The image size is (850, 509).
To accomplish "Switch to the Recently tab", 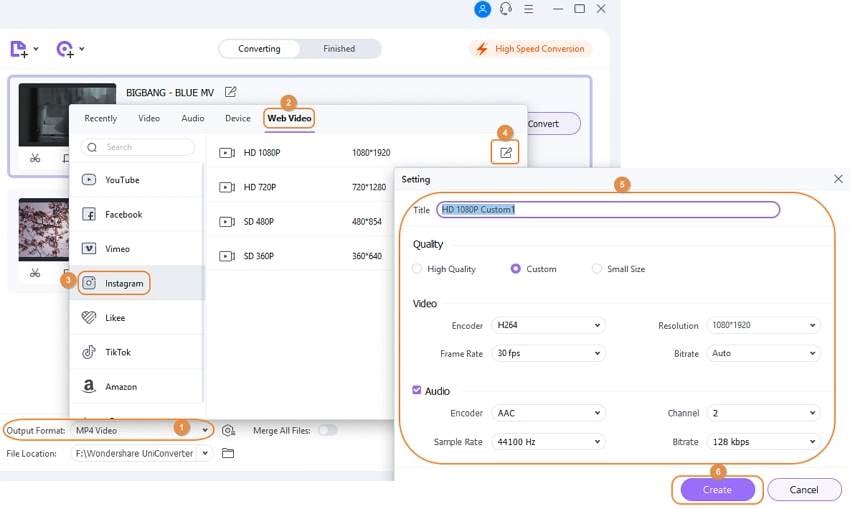I will 101,118.
